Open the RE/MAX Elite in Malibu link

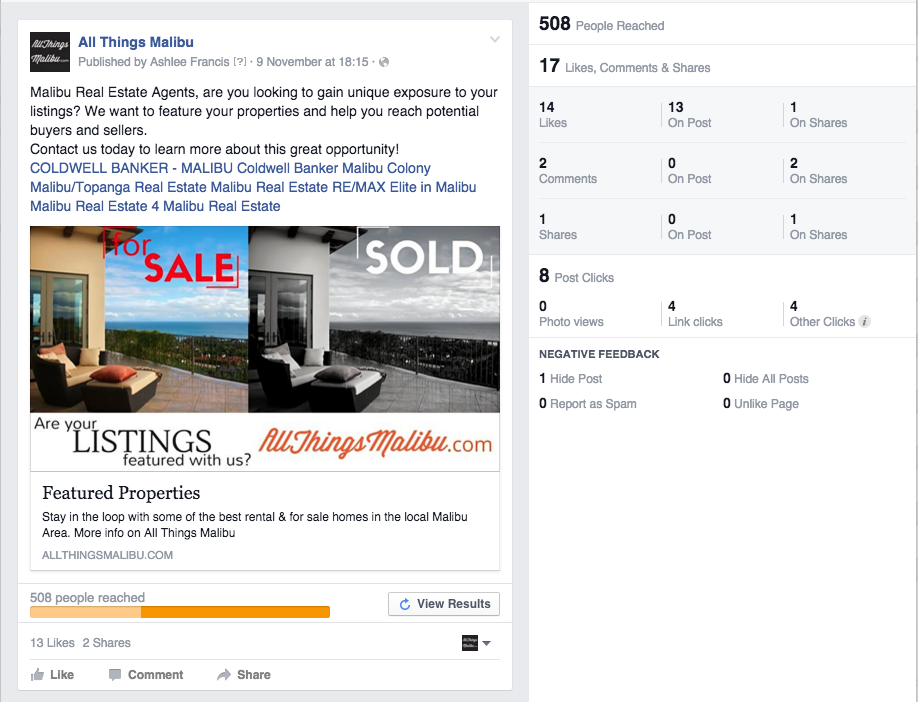[409, 187]
